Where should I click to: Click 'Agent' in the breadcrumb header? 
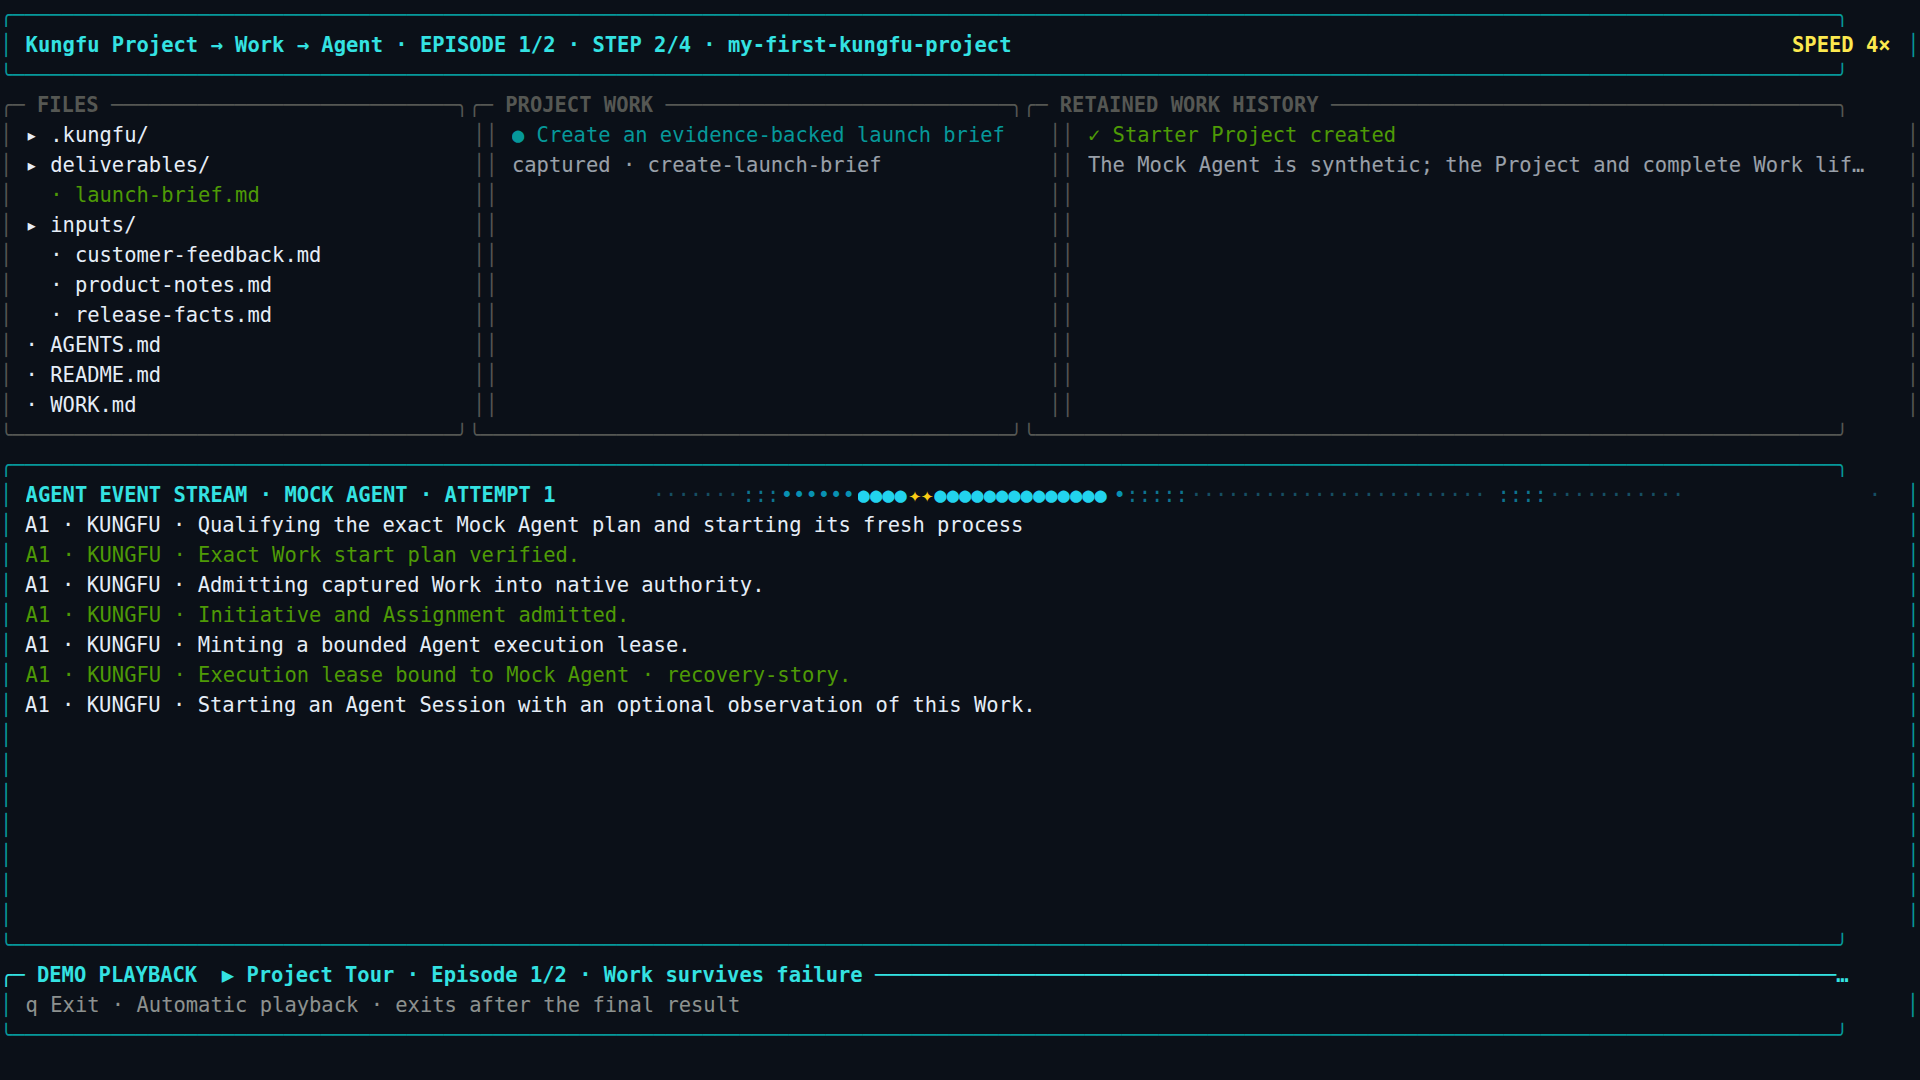tap(351, 45)
